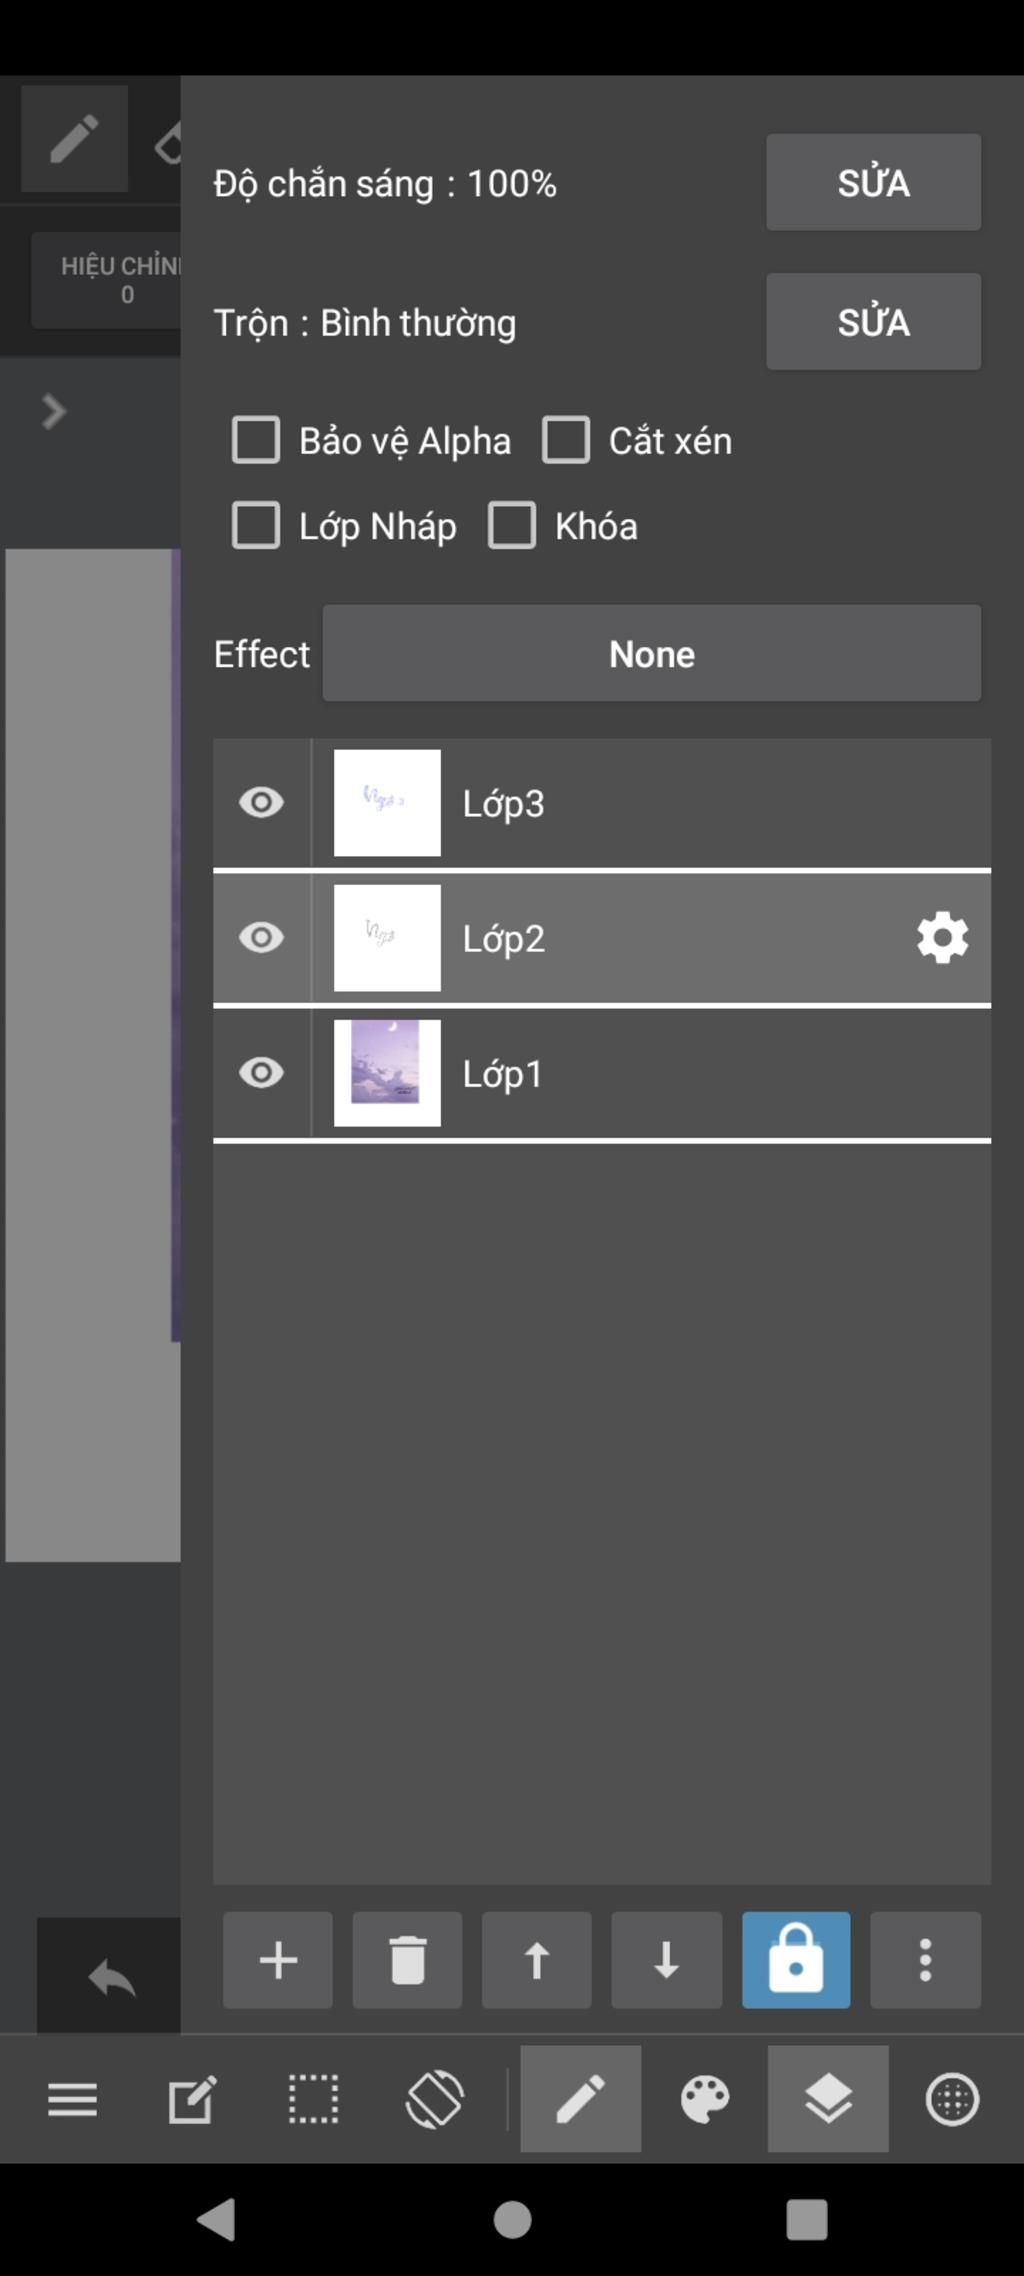Open the three-dot layer options menu
The height and width of the screenshot is (2276, 1024).
coord(925,1960)
